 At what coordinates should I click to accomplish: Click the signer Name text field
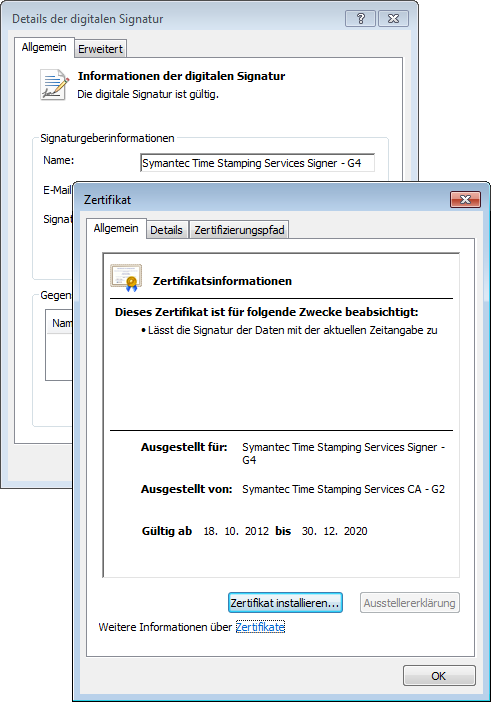click(257, 163)
